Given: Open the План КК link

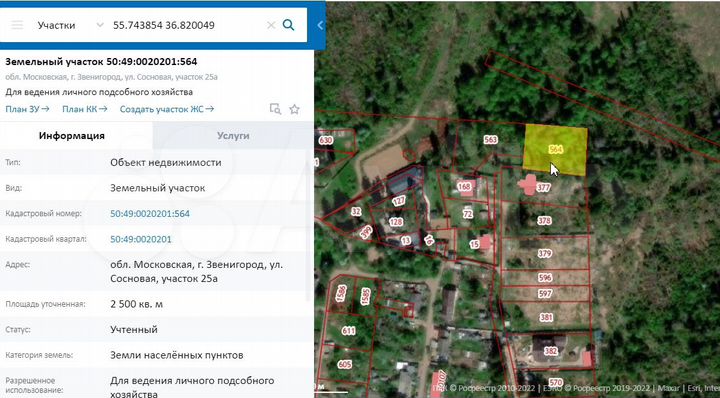Looking at the screenshot, I should click(84, 109).
